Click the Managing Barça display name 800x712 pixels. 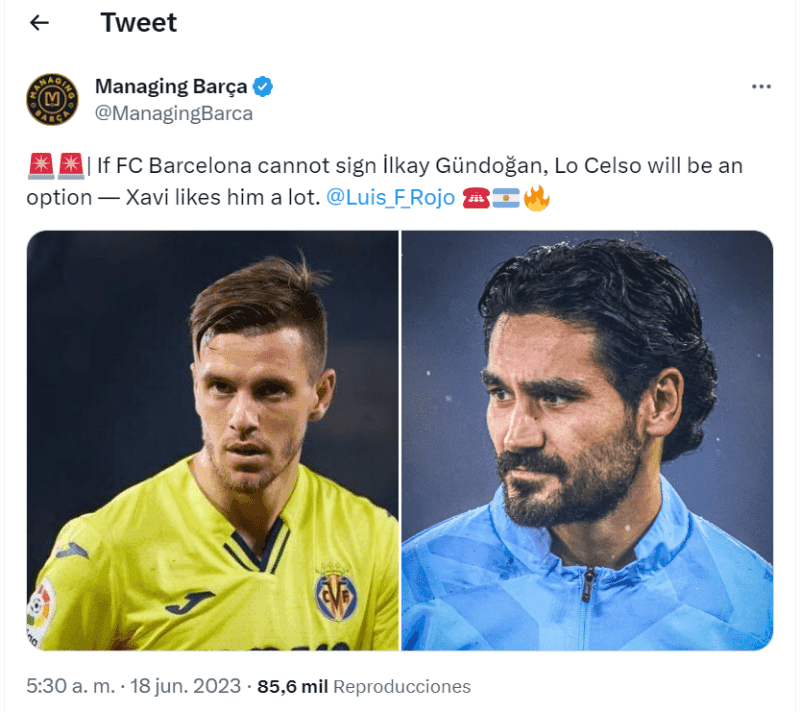(x=171, y=86)
